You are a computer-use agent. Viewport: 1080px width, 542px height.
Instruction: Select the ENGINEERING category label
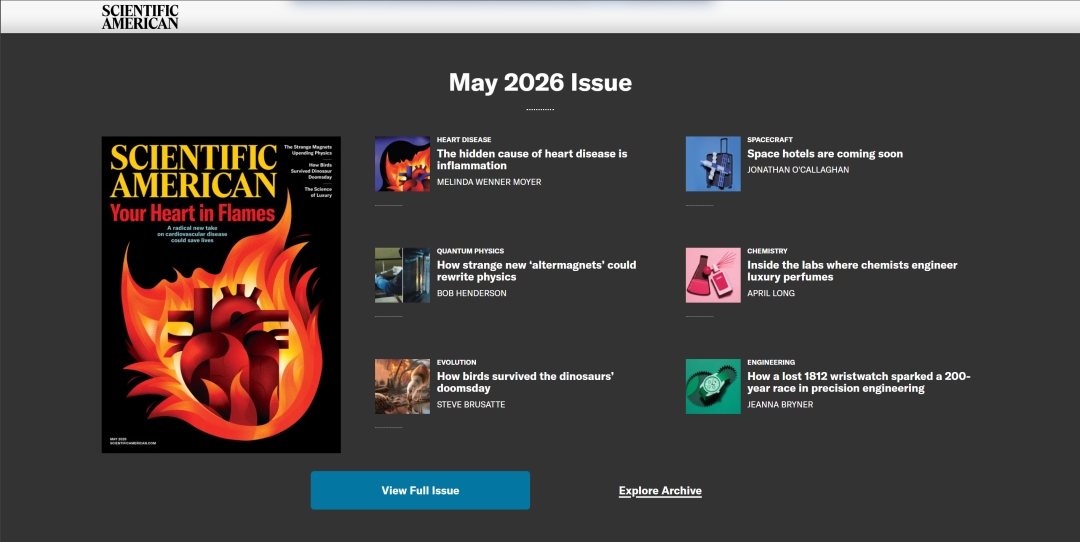[771, 362]
